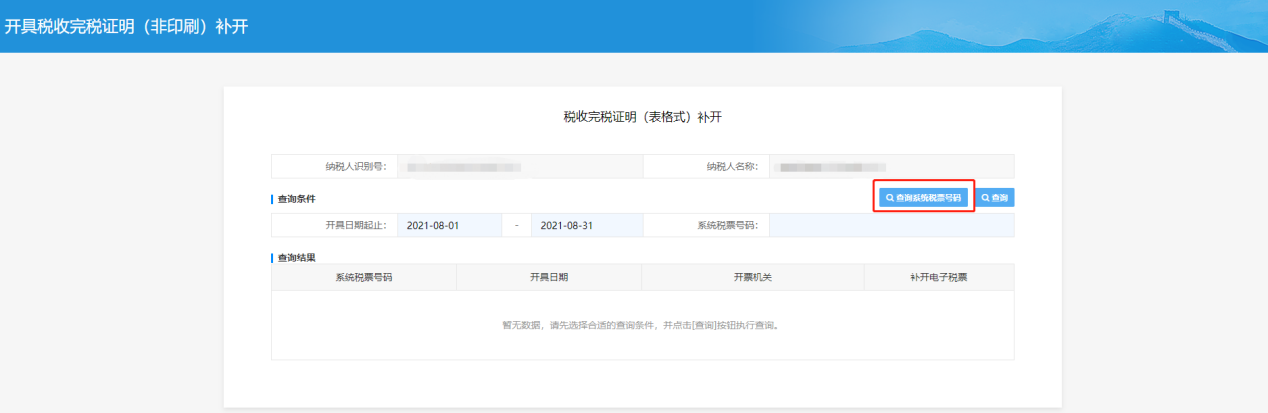
Task: Click the 查询系统税票号码 button
Action: click(924, 198)
